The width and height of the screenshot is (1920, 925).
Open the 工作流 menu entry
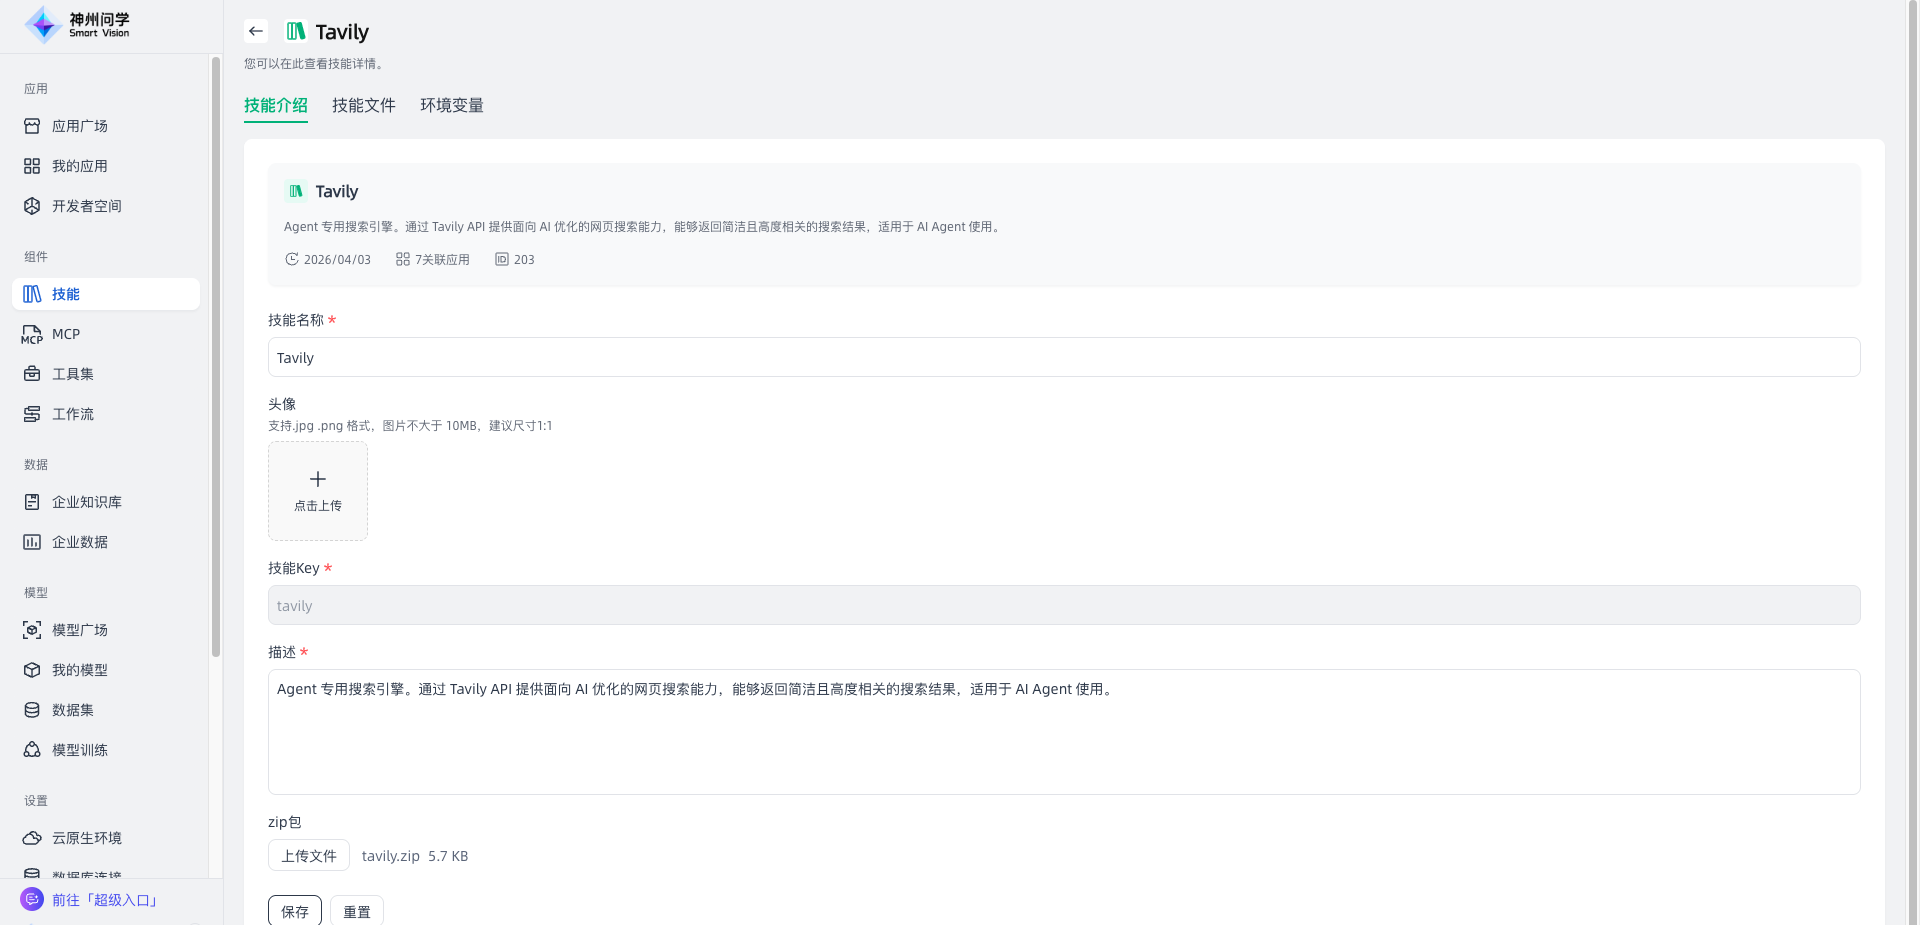106,414
